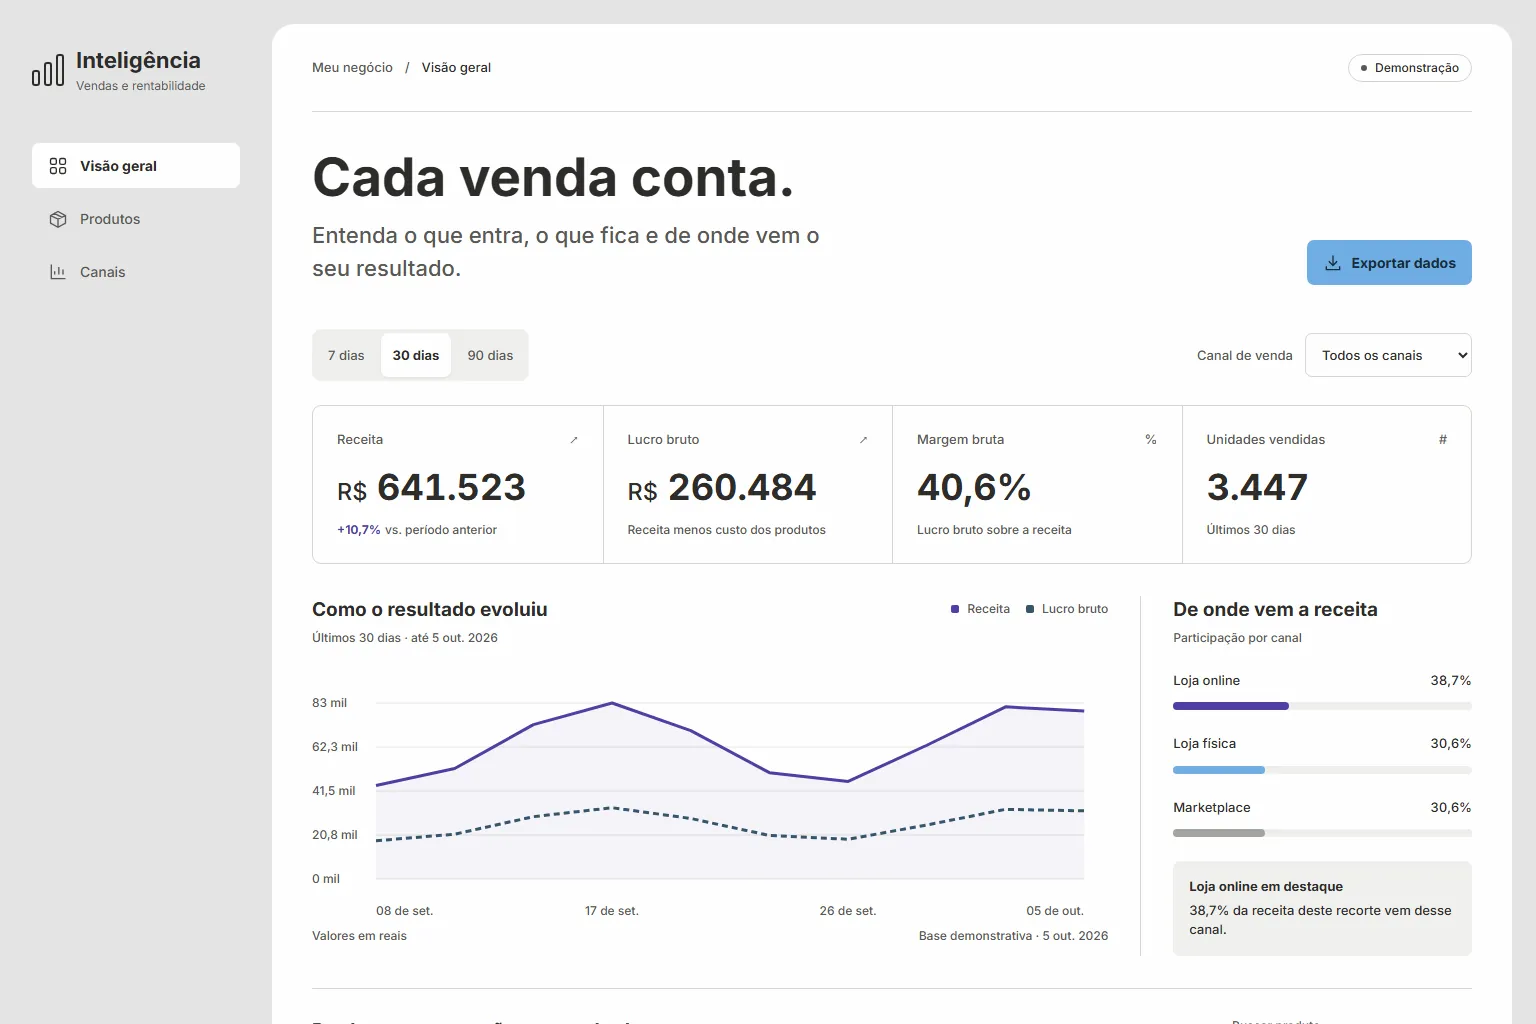This screenshot has width=1536, height=1024.
Task: Click the hash icon on Unidades vendidas card
Action: point(1443,440)
